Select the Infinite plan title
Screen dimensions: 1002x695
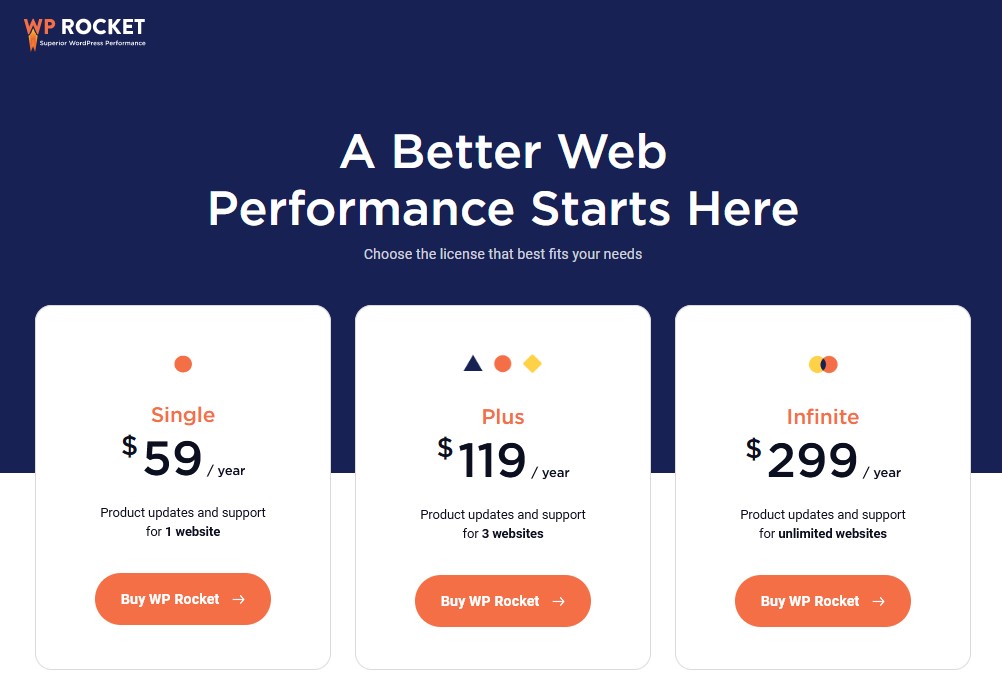point(822,416)
